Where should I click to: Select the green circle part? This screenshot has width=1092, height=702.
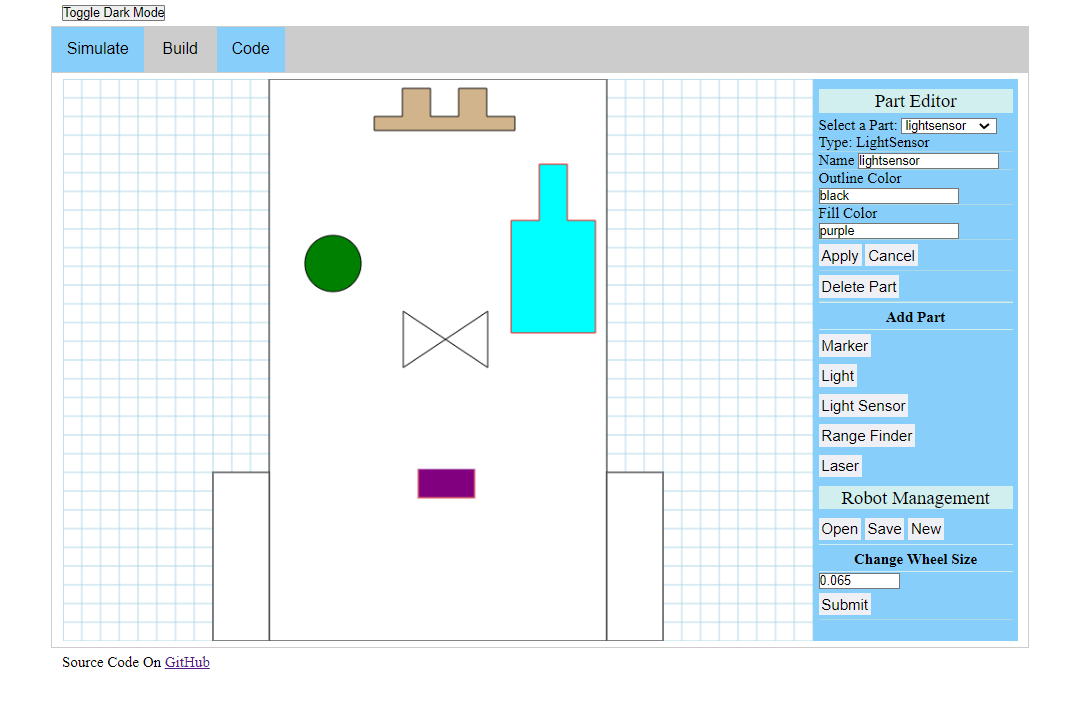(x=333, y=263)
